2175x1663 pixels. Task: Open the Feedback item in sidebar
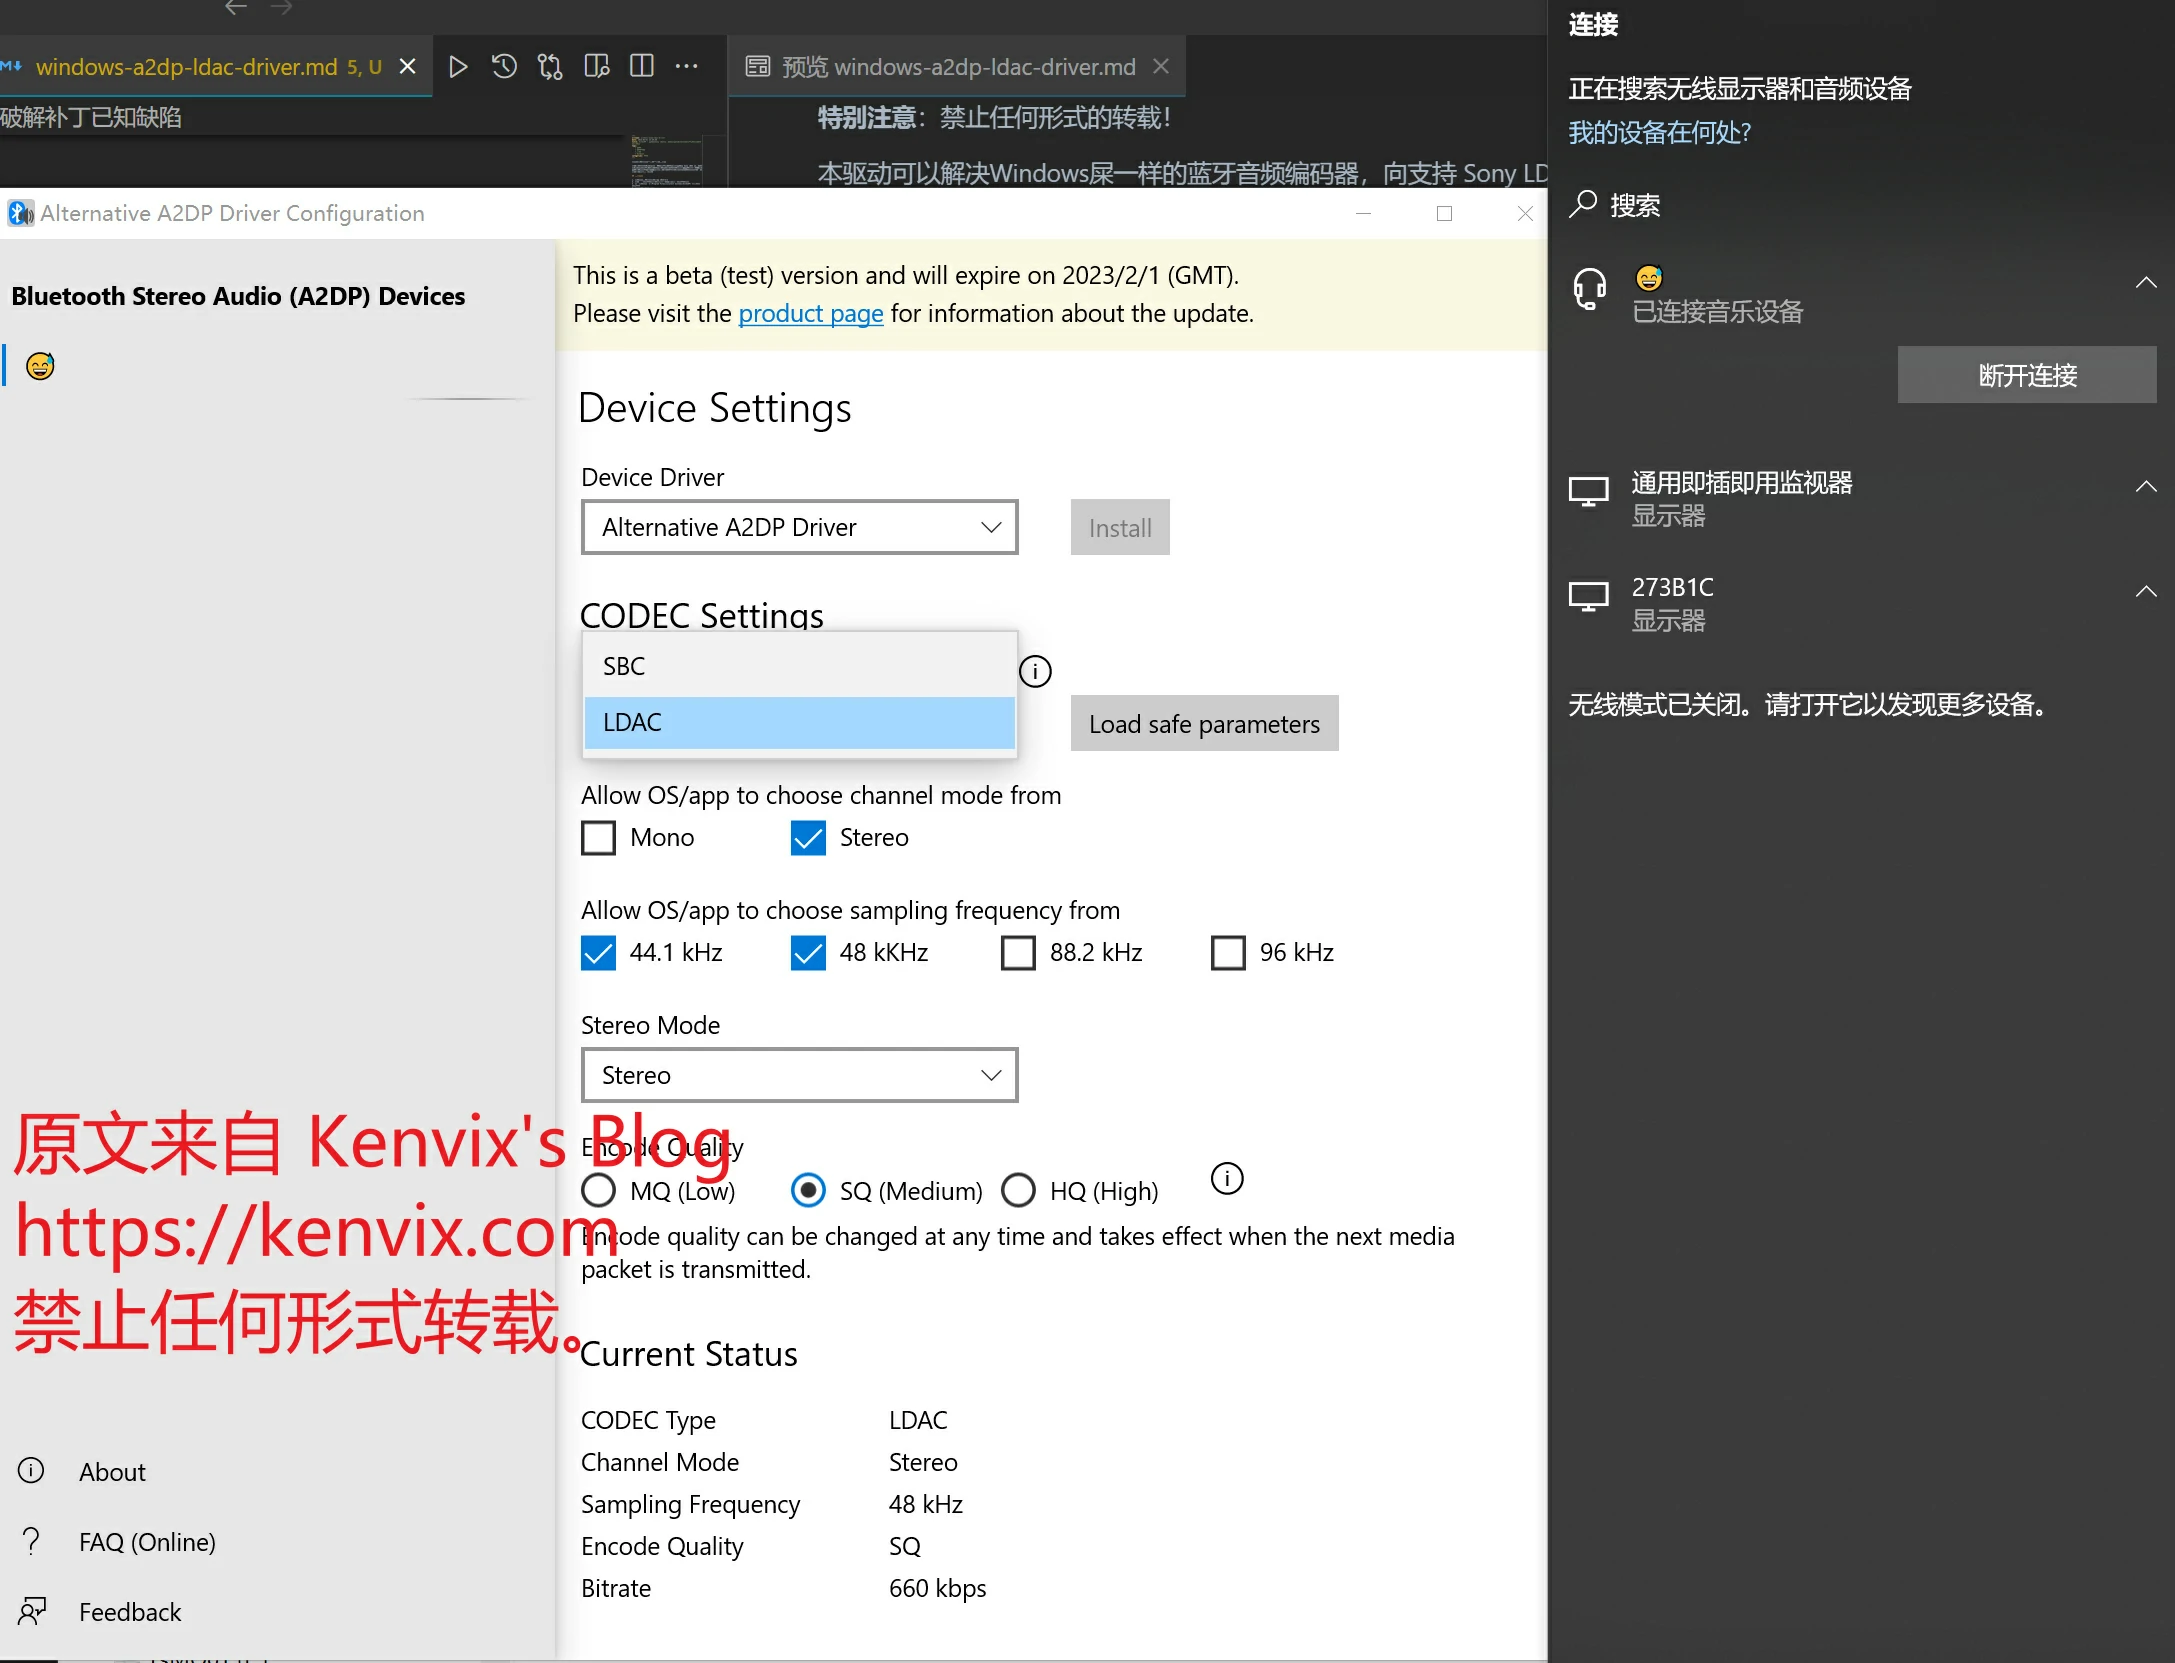click(130, 1612)
